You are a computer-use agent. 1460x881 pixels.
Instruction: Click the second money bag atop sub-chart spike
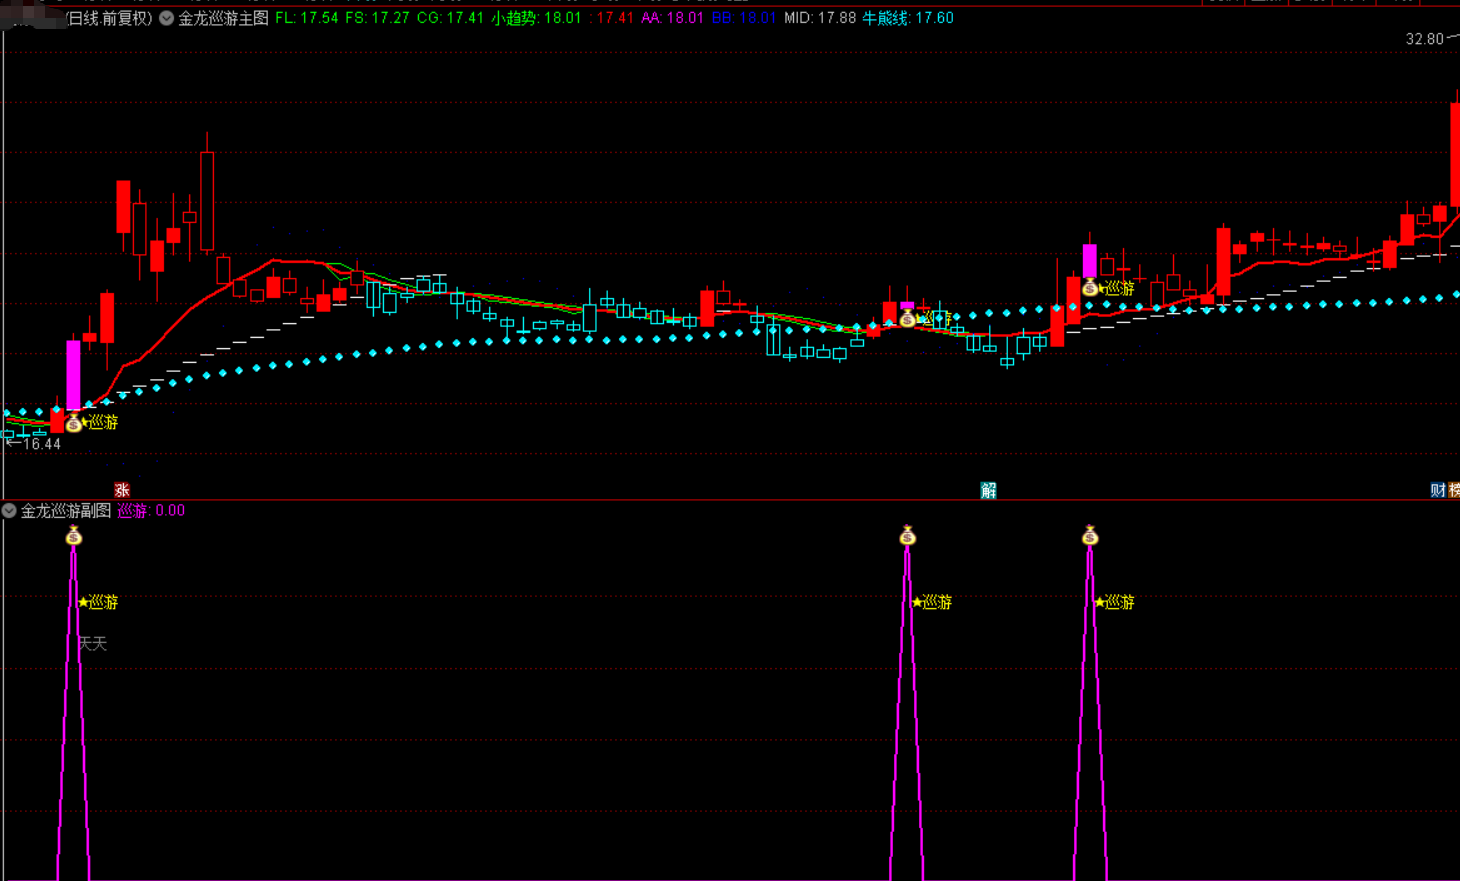click(x=907, y=536)
